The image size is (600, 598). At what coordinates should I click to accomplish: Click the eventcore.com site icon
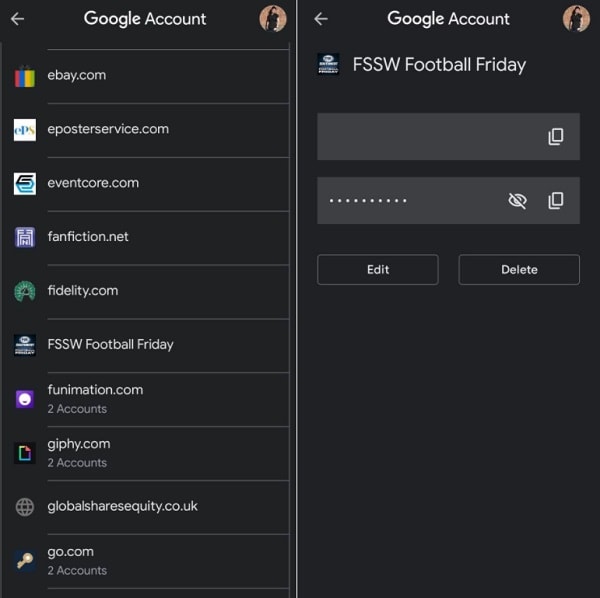[25, 184]
